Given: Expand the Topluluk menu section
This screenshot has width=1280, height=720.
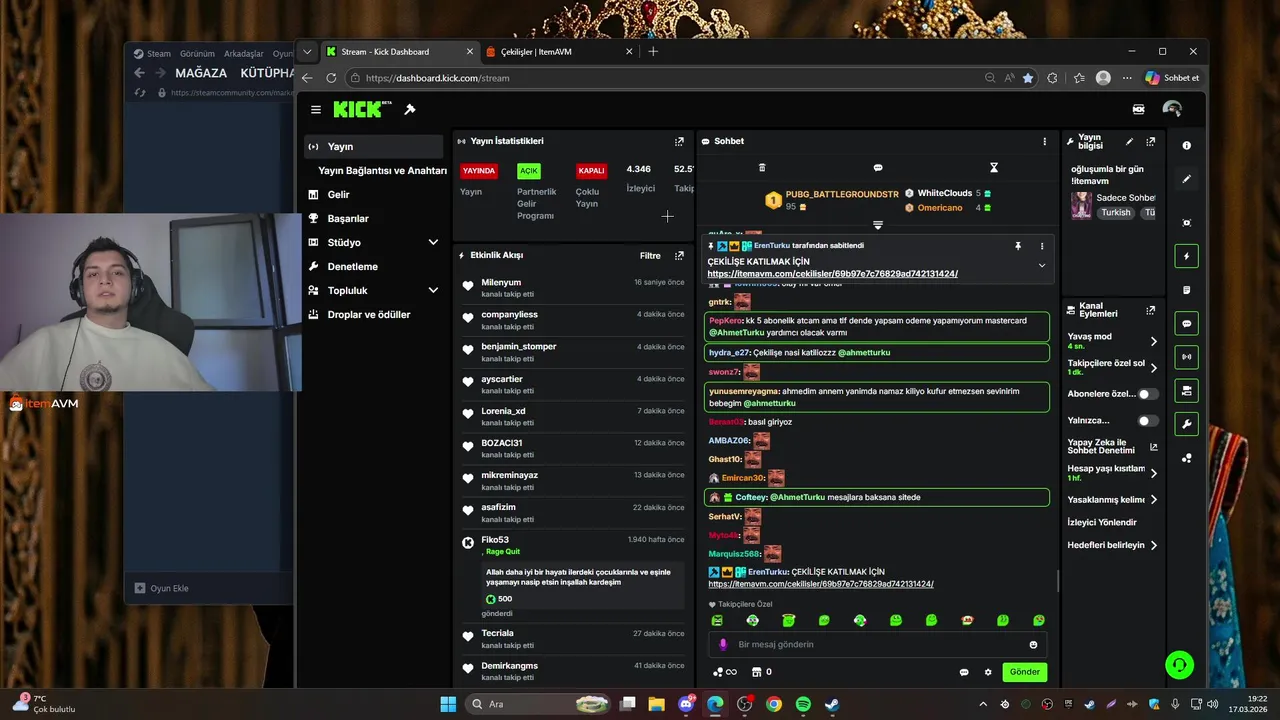Looking at the screenshot, I should [433, 290].
